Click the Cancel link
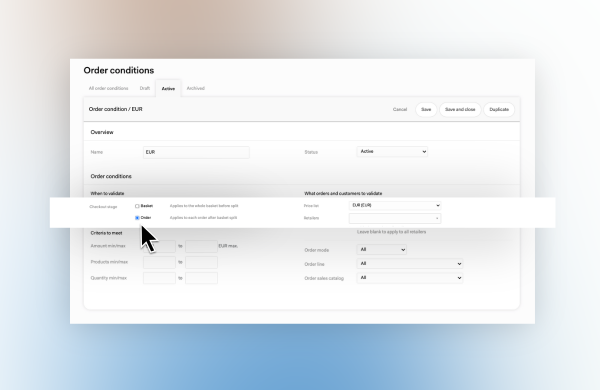Screen dimensions: 600x390 point(400,109)
